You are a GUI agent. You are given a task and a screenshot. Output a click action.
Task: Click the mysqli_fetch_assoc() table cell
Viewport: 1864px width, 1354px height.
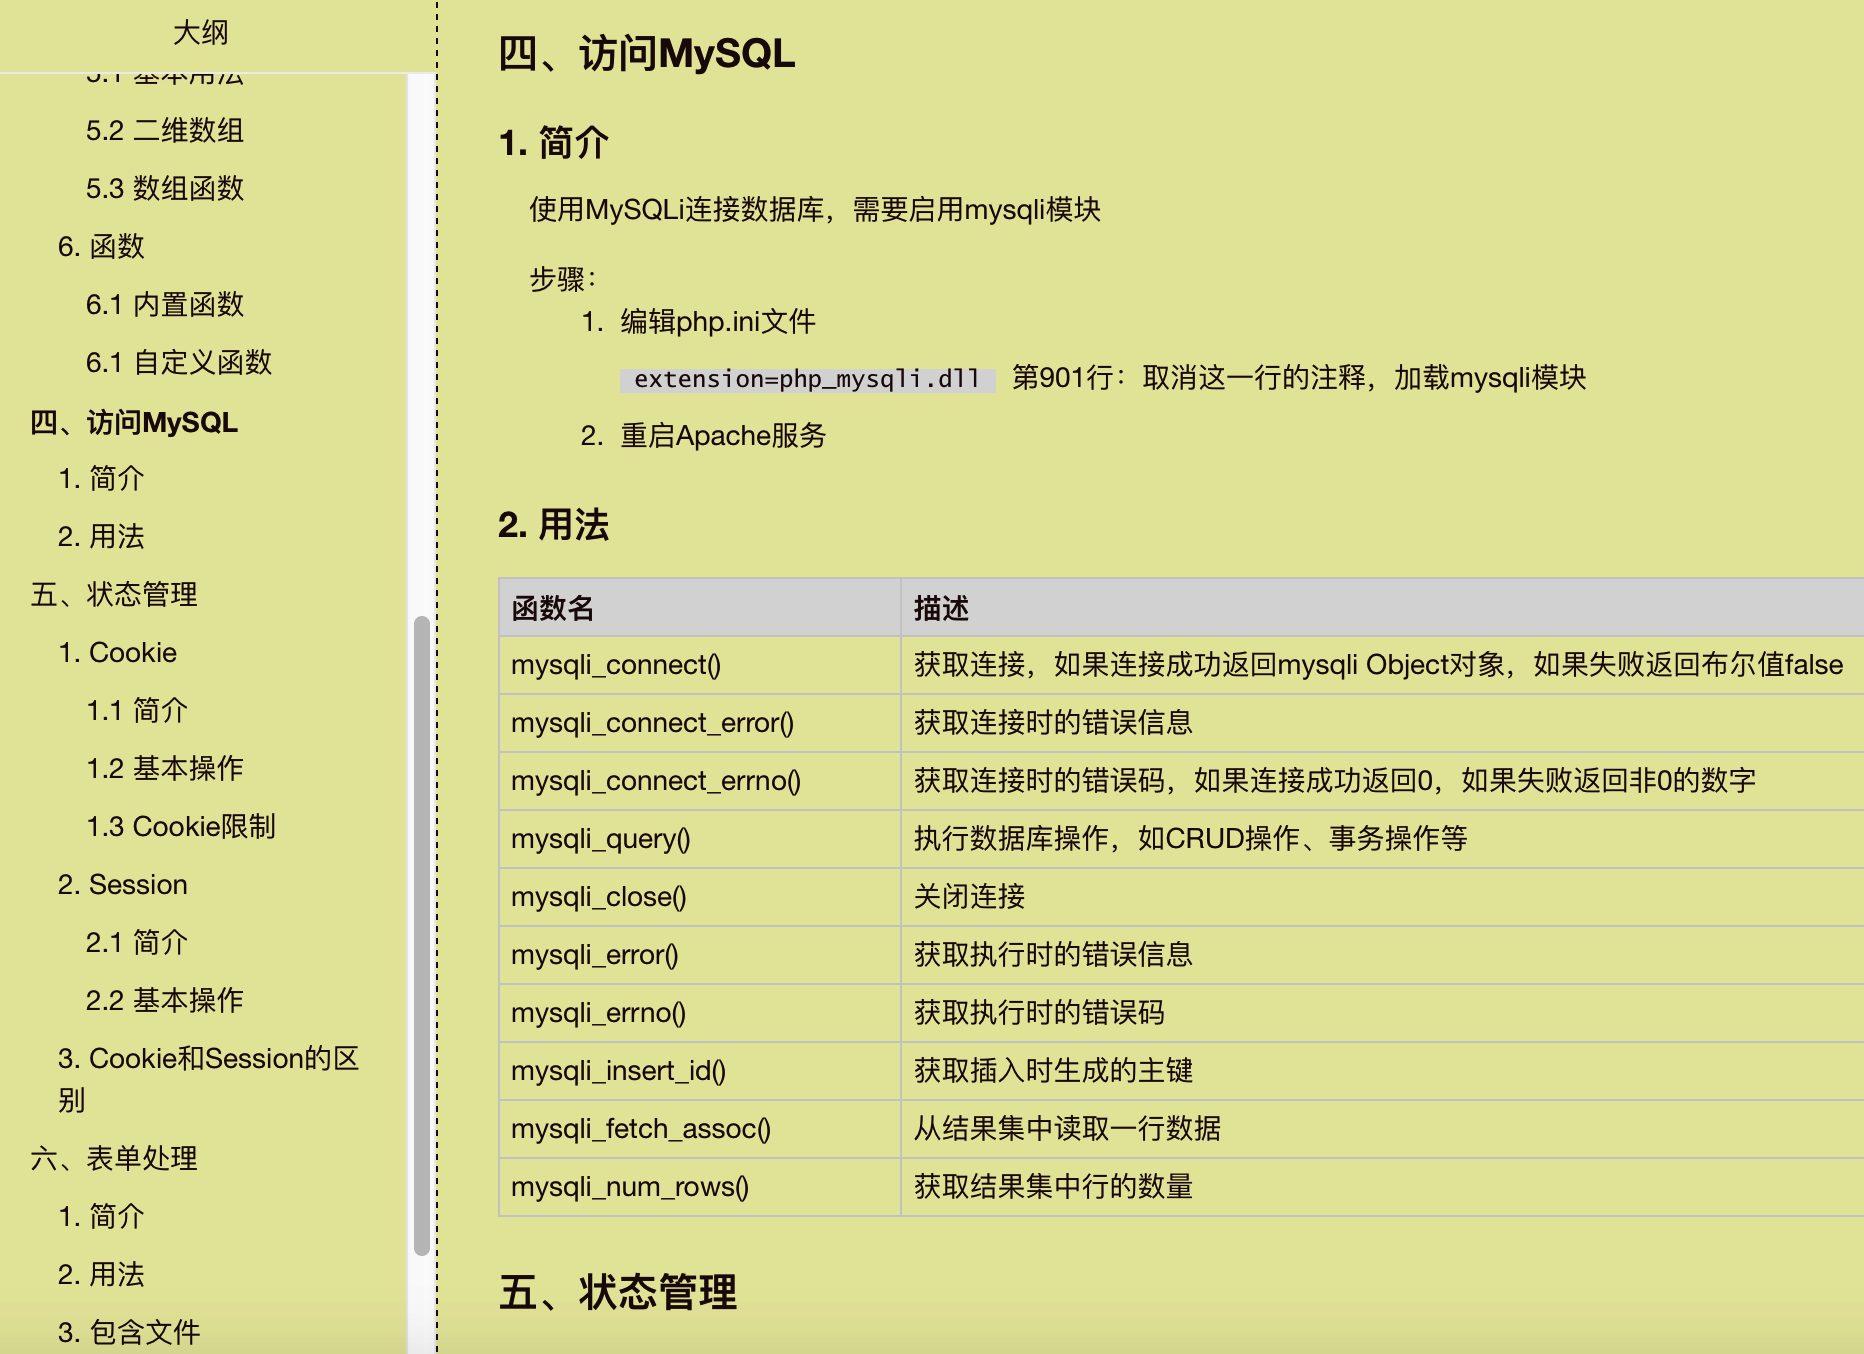(x=699, y=1129)
